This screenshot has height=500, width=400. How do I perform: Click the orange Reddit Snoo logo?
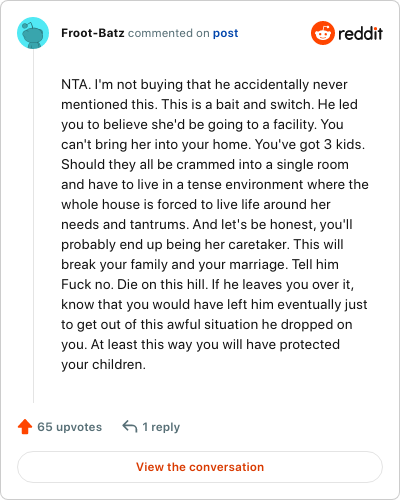[323, 33]
